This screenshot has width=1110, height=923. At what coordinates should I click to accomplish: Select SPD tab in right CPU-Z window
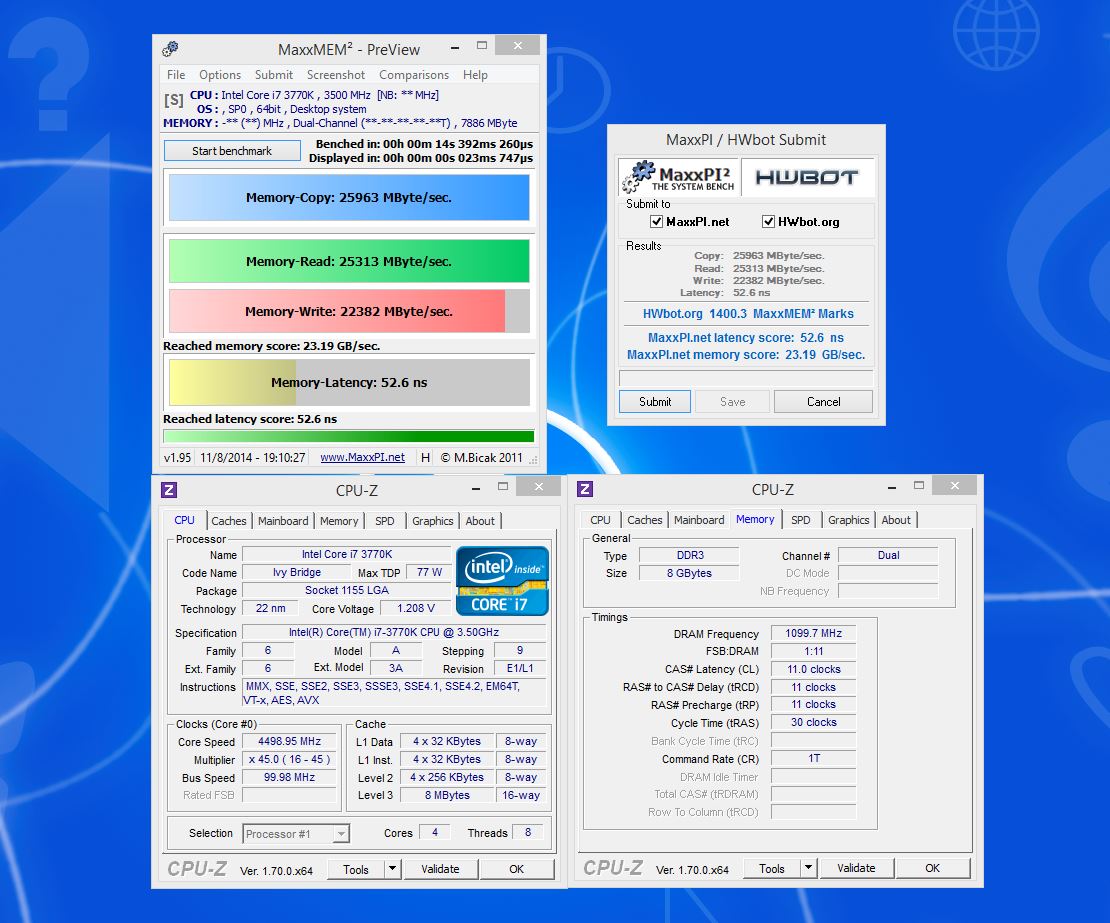pyautogui.click(x=801, y=520)
